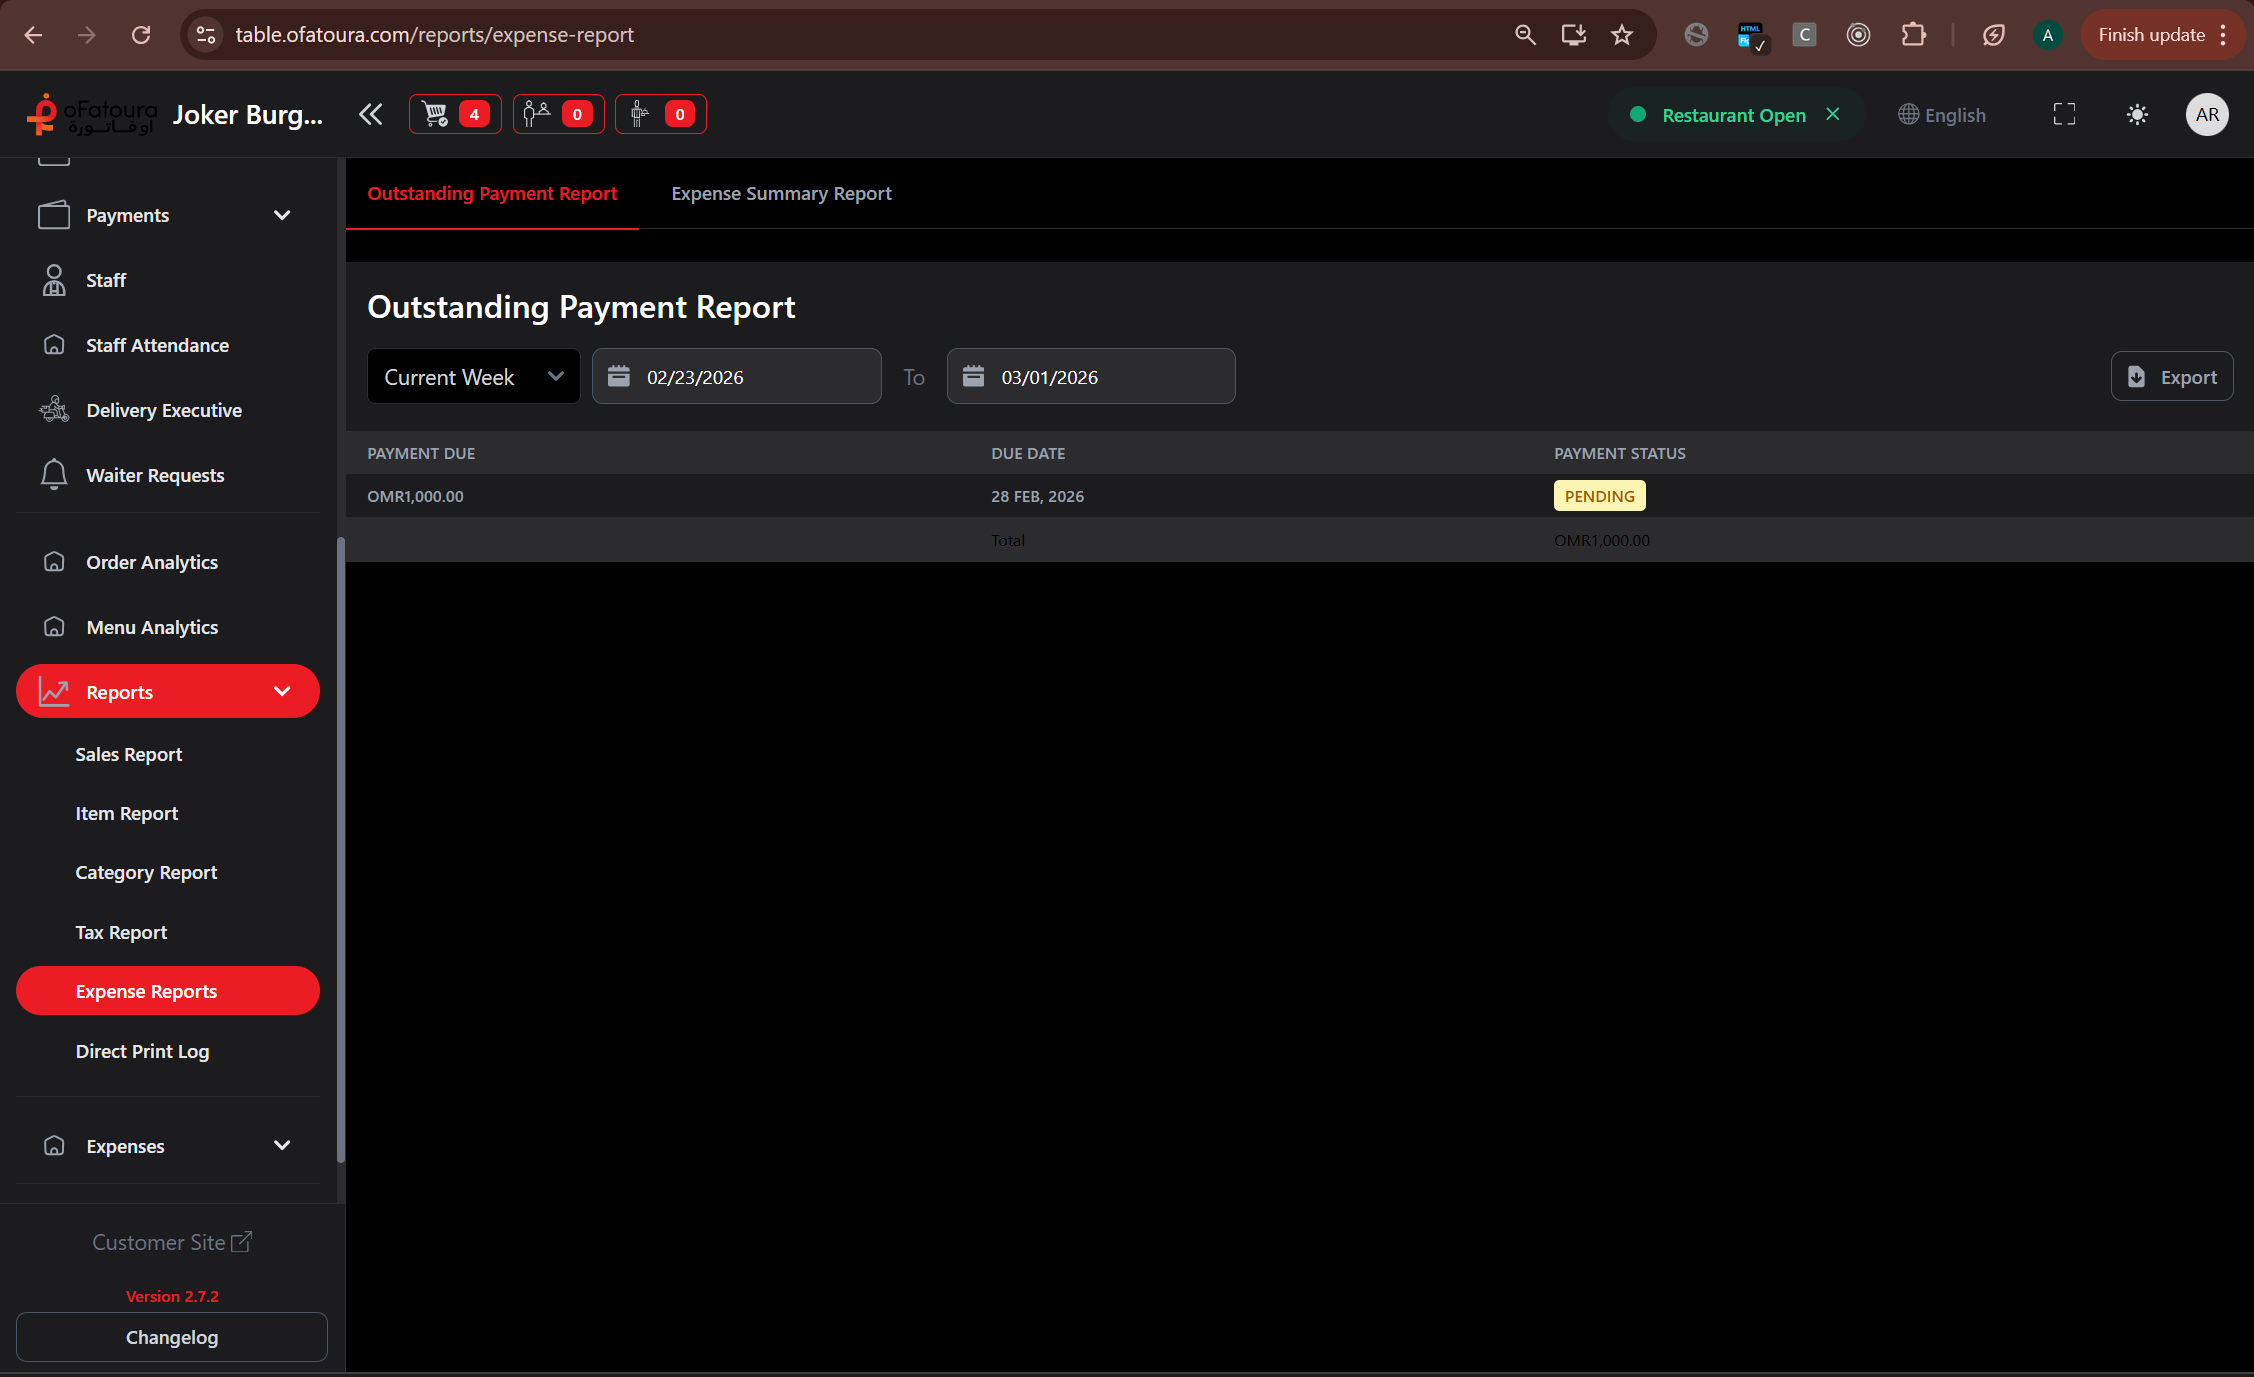This screenshot has height=1377, width=2254.
Task: Click the Export button
Action: coord(2172,376)
